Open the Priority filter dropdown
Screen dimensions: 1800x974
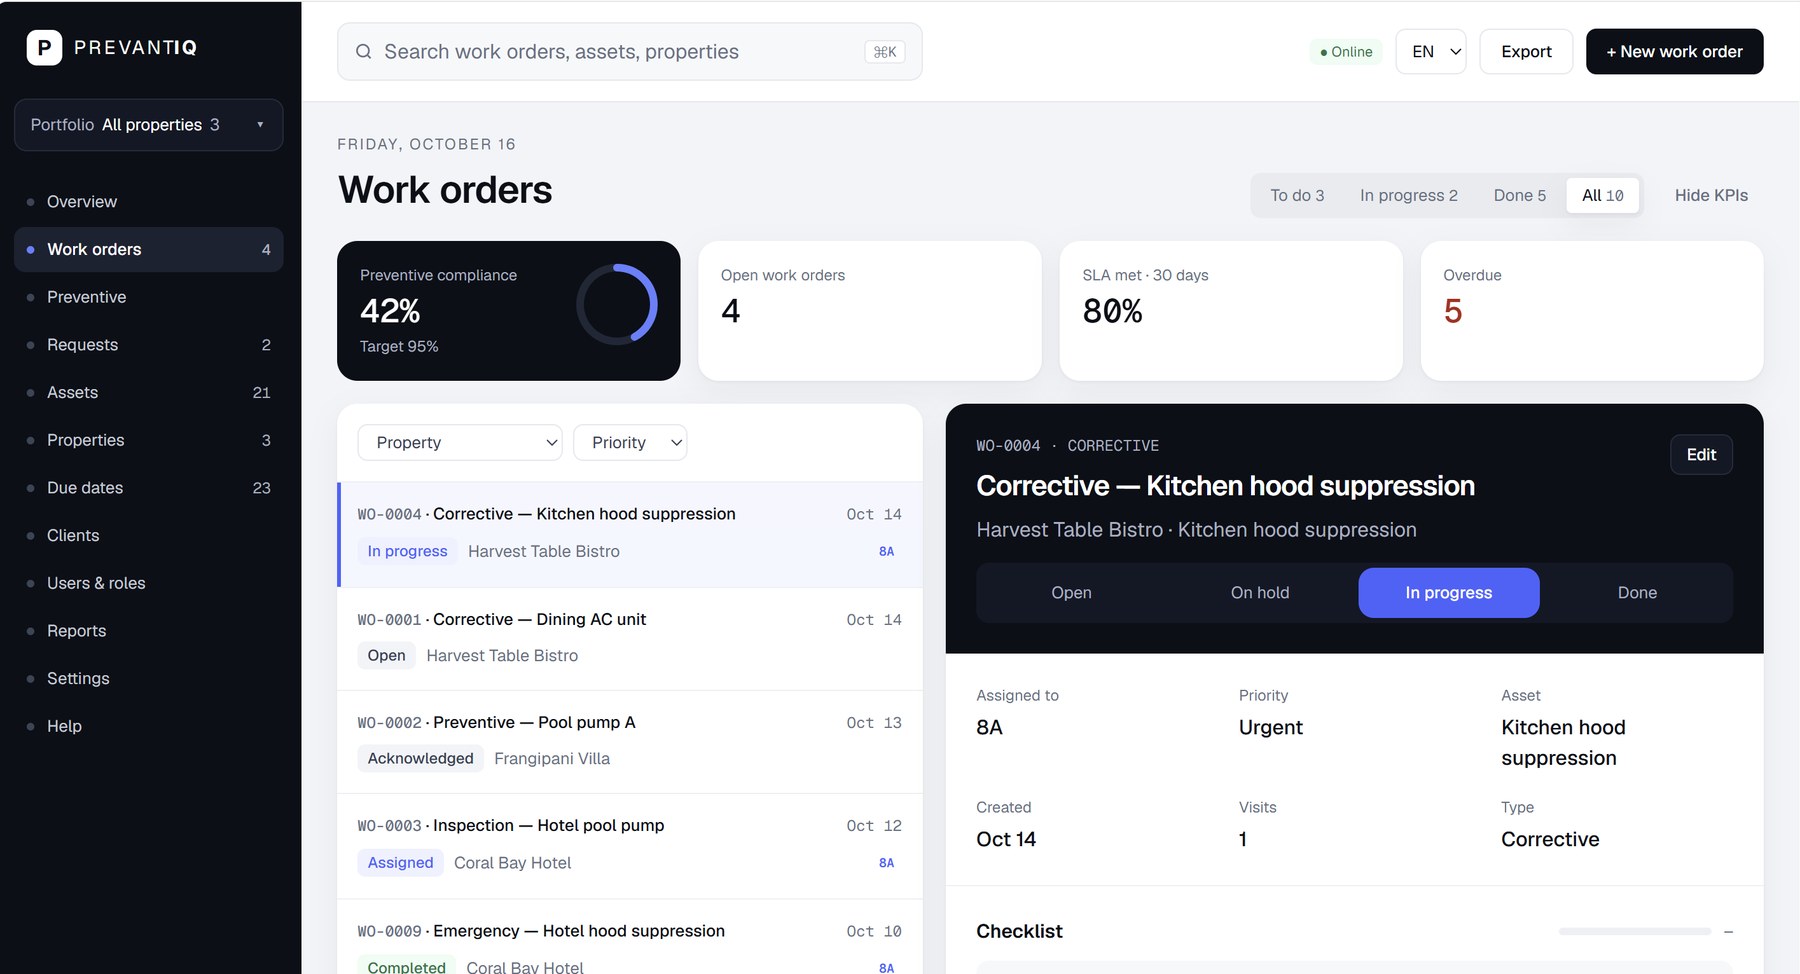pos(630,443)
